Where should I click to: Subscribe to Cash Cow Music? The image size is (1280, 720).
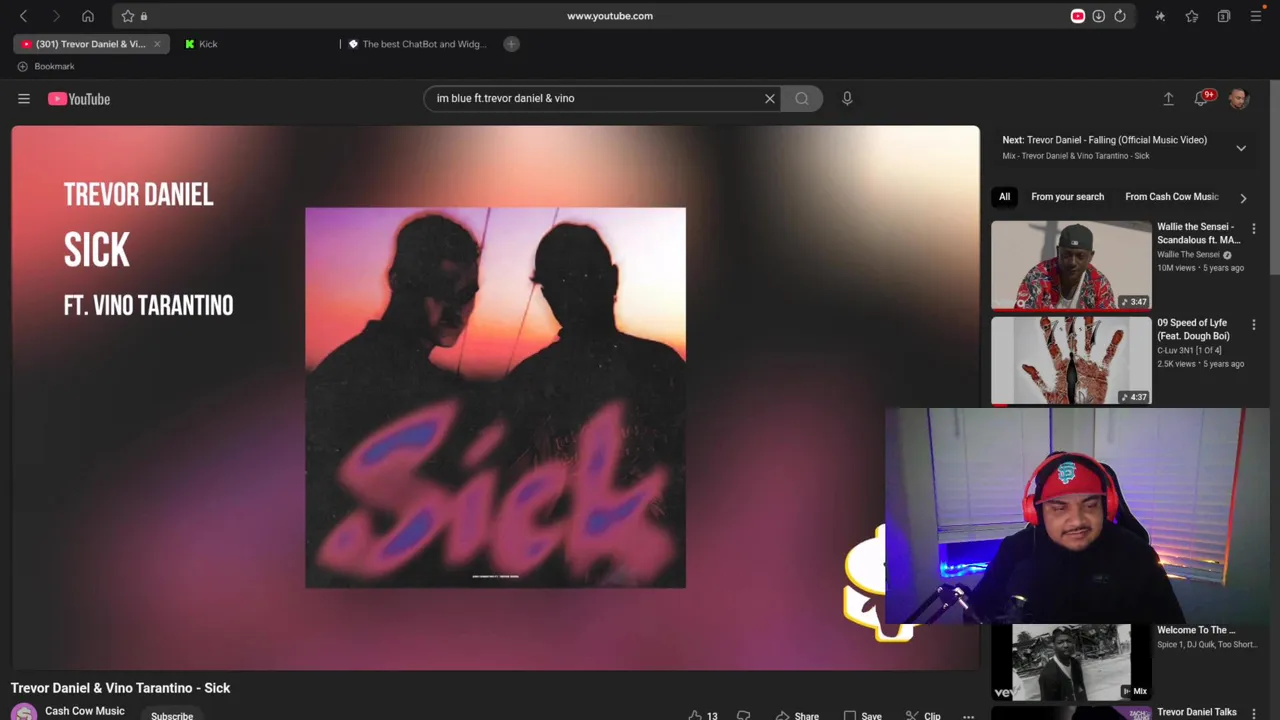172,714
